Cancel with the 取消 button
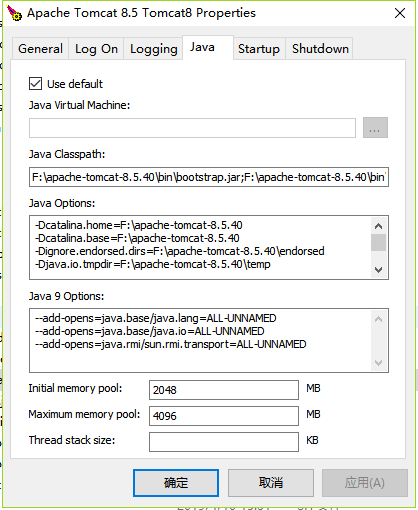This screenshot has width=418, height=510. 271,483
